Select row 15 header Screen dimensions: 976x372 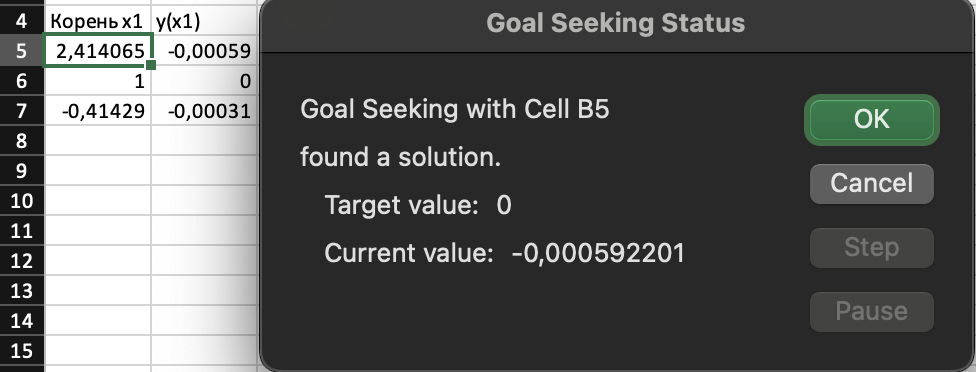(22, 350)
